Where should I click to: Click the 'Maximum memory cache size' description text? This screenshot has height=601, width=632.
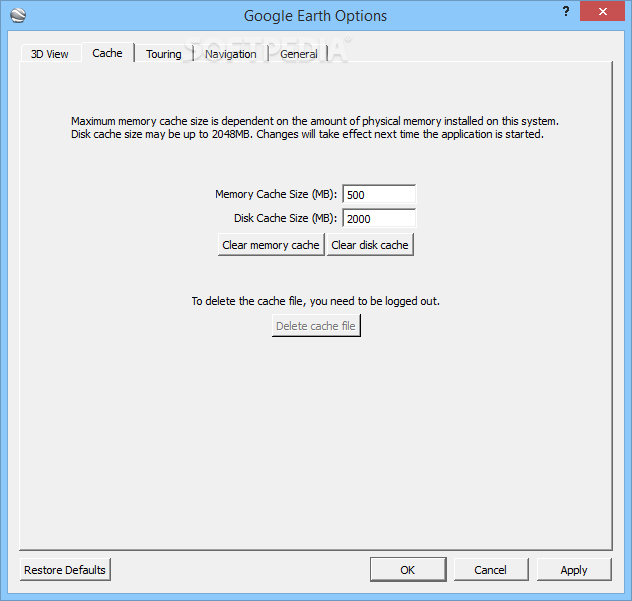coord(315,127)
